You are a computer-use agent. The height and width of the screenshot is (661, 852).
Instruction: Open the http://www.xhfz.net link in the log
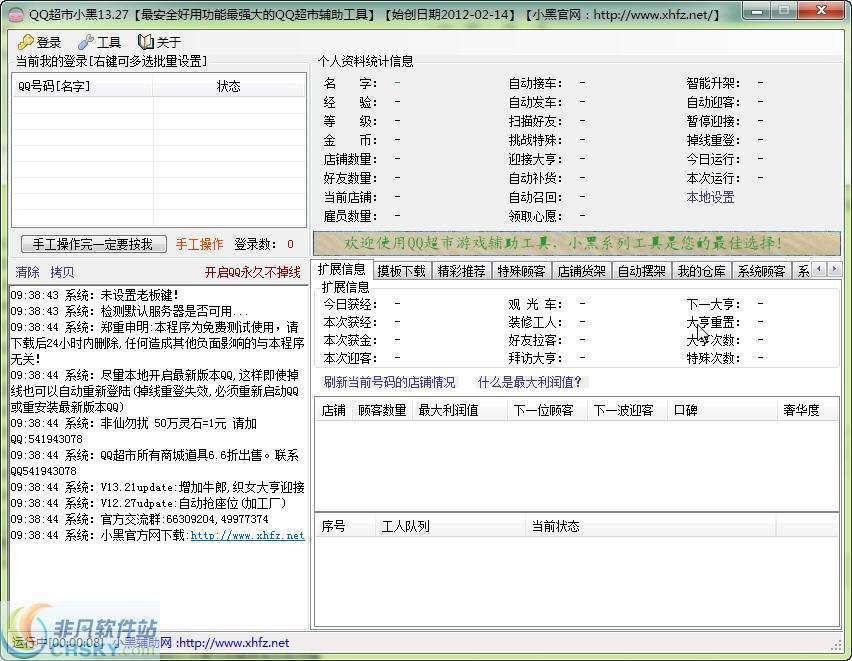click(x=247, y=535)
